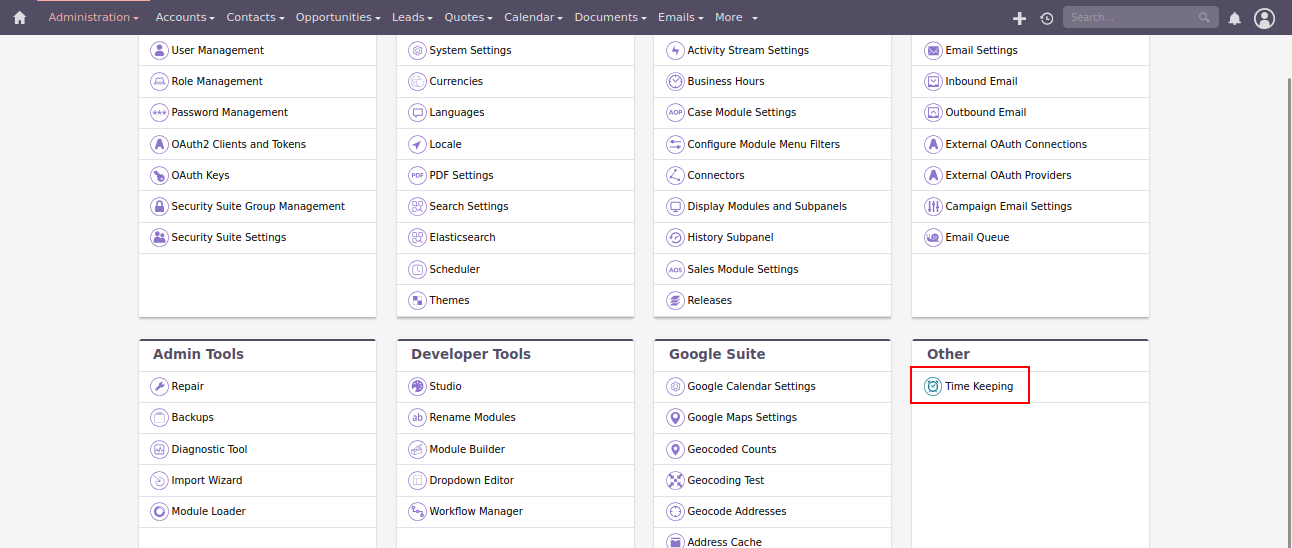This screenshot has width=1292, height=548.
Task: Open the user profile avatar icon
Action: pyautogui.click(x=1264, y=18)
